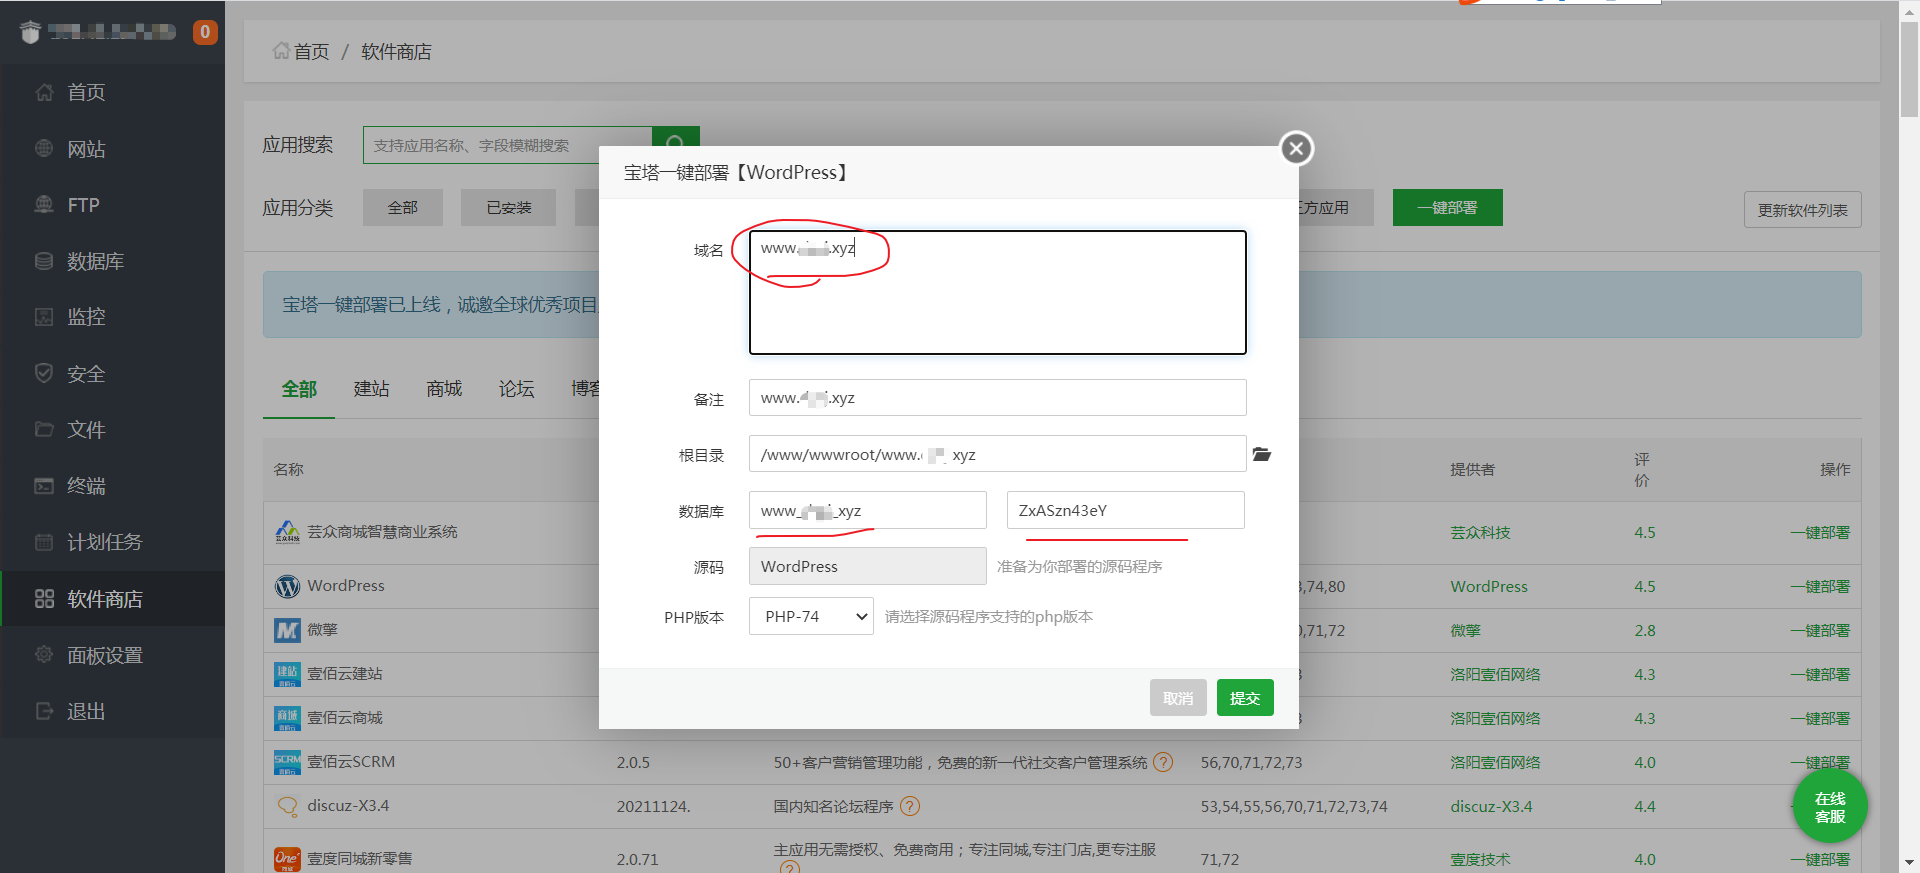Open 在线客服 chat bubble
Viewport: 1920px width, 873px height.
pos(1830,807)
